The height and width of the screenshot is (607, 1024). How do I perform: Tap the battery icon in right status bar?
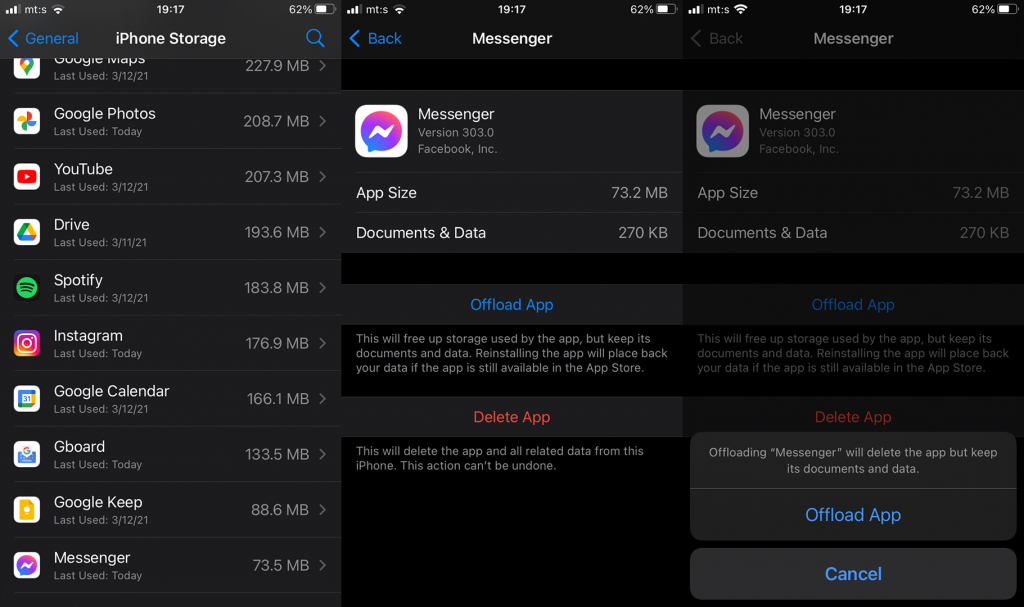tap(1008, 9)
